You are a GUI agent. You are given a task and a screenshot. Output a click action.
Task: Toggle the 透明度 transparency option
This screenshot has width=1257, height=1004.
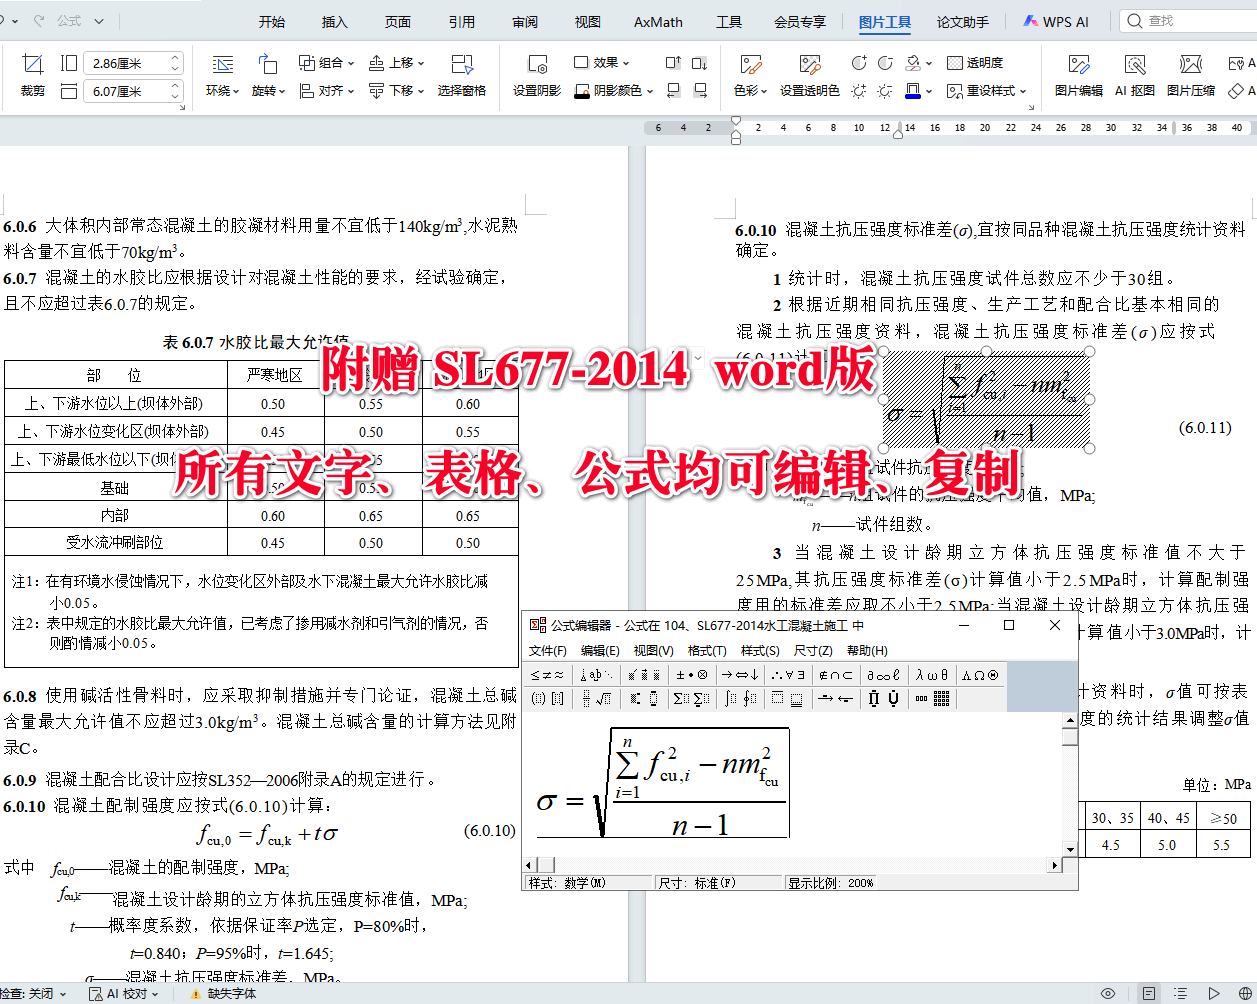[975, 62]
